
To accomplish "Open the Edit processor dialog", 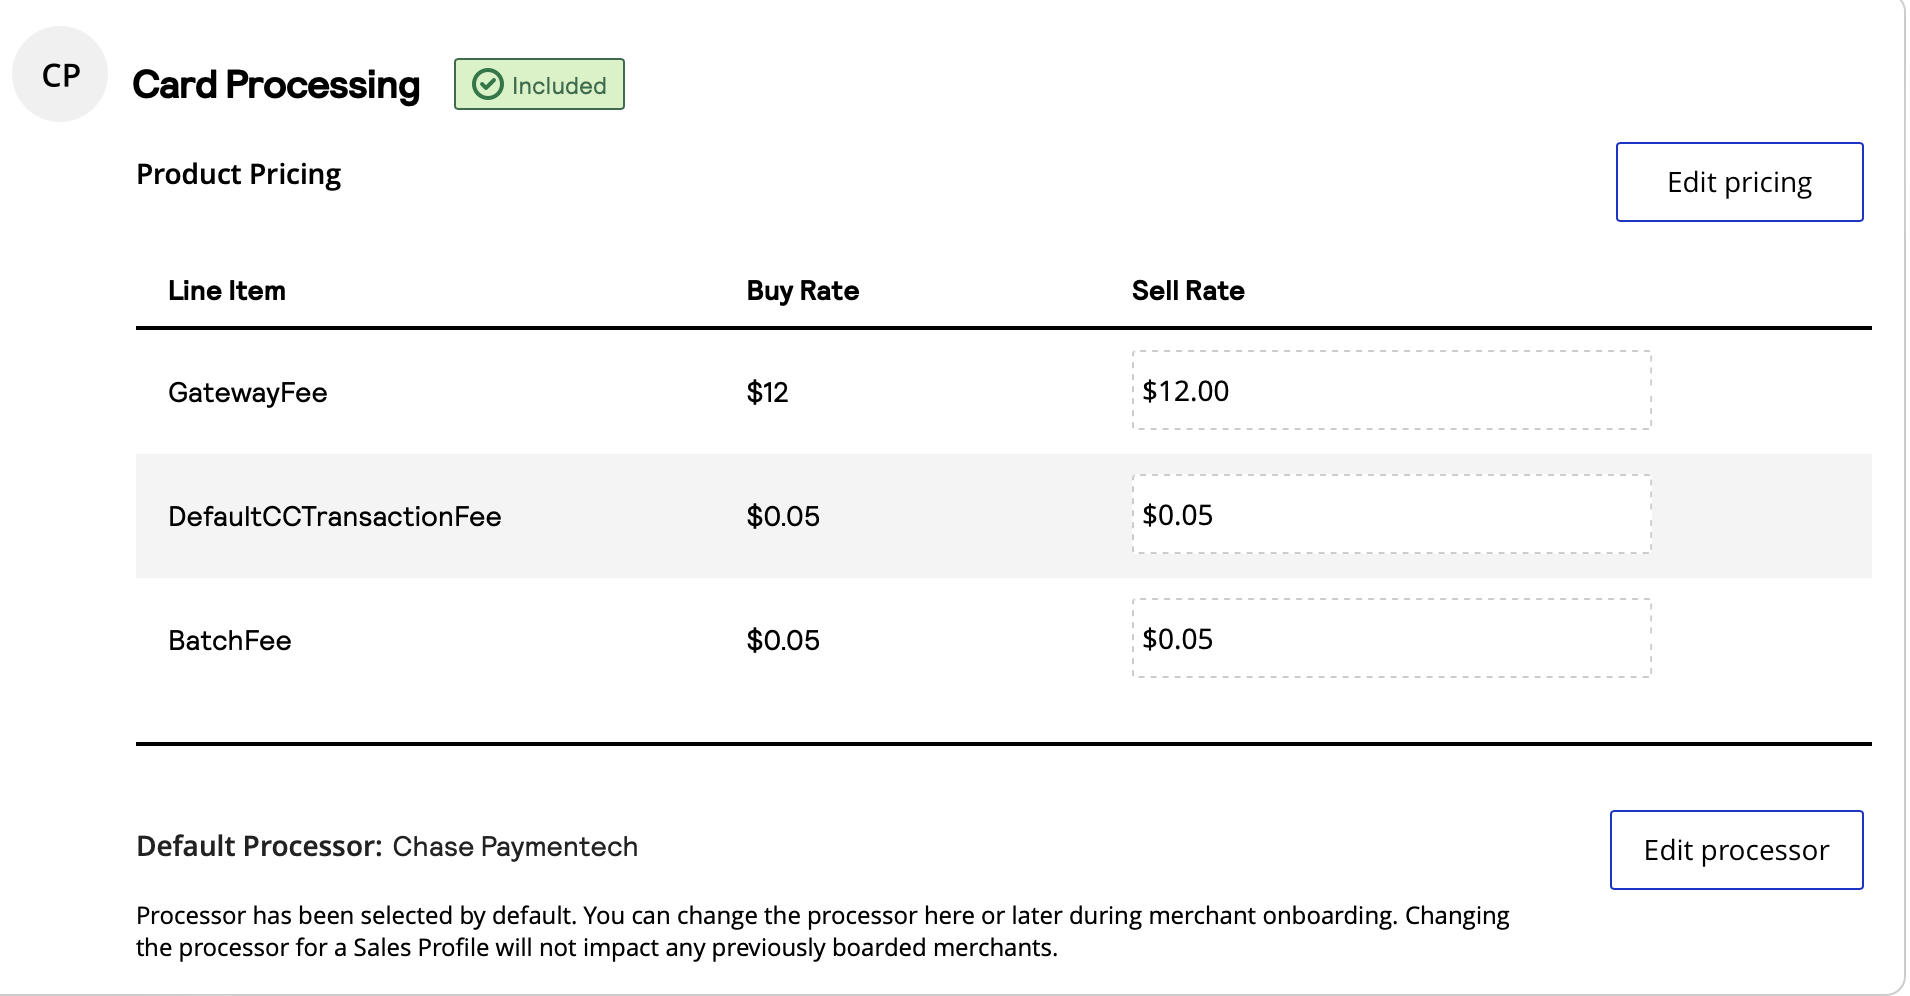I will pyautogui.click(x=1735, y=850).
